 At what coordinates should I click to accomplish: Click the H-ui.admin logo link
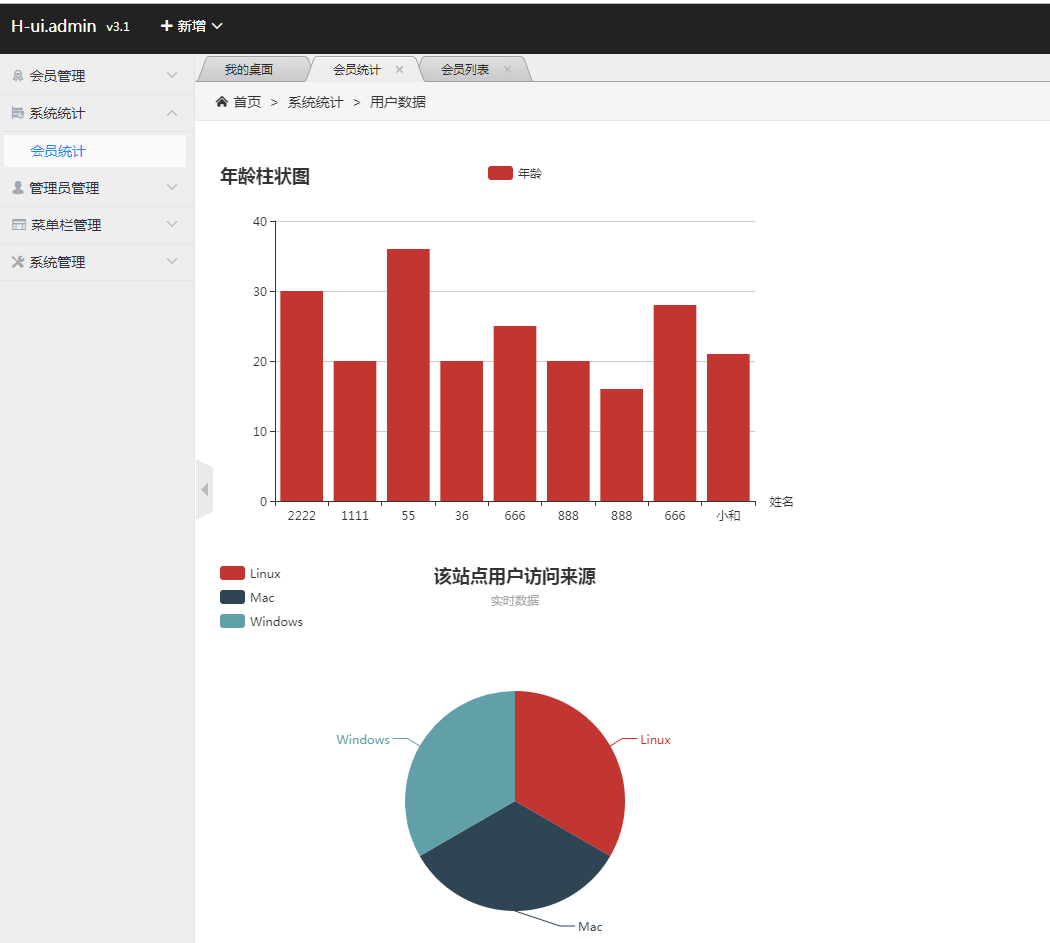(54, 26)
